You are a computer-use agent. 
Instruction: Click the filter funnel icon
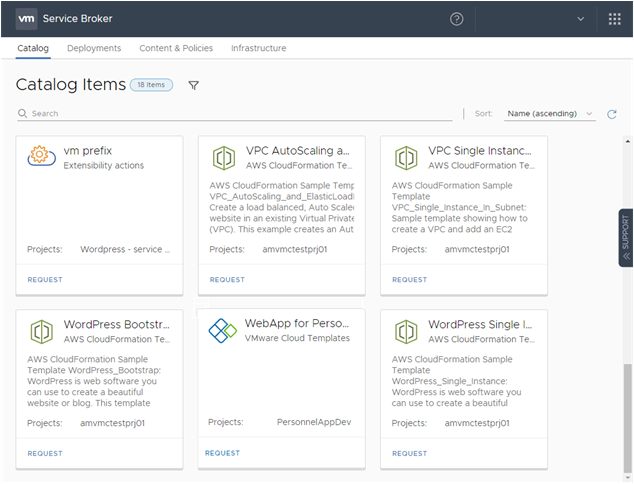[x=194, y=86]
